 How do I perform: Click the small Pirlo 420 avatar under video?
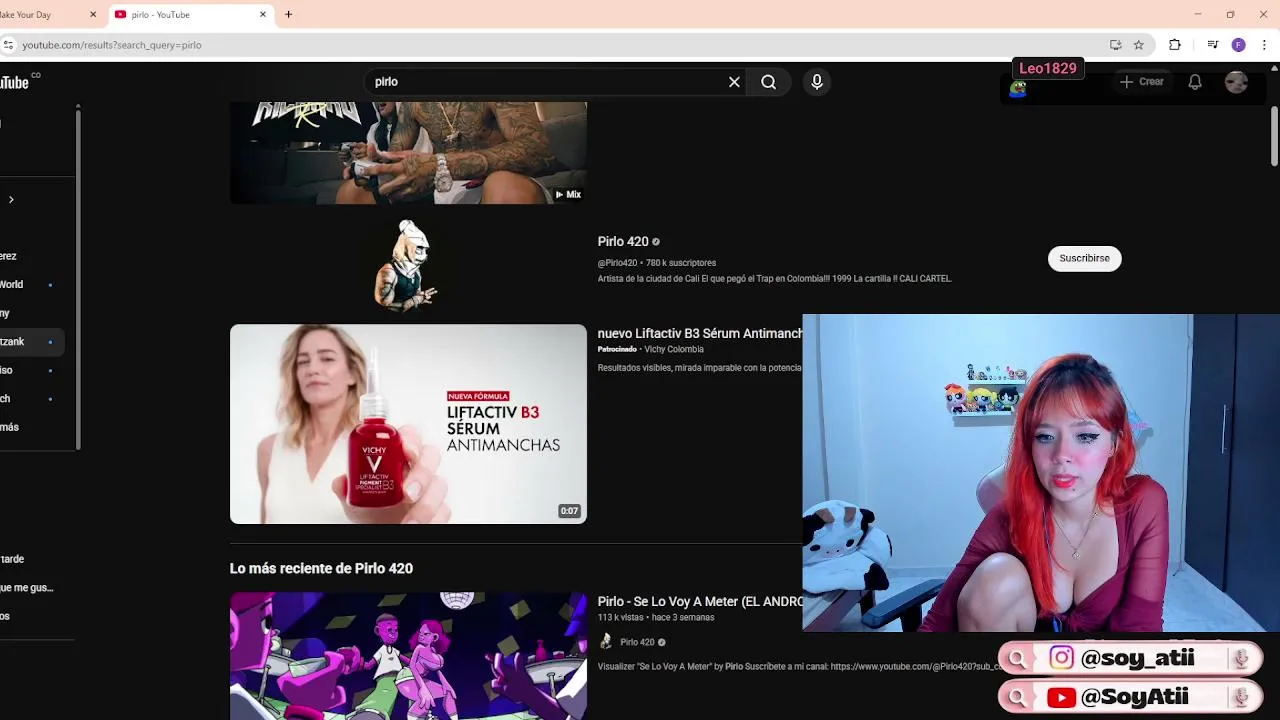[605, 642]
